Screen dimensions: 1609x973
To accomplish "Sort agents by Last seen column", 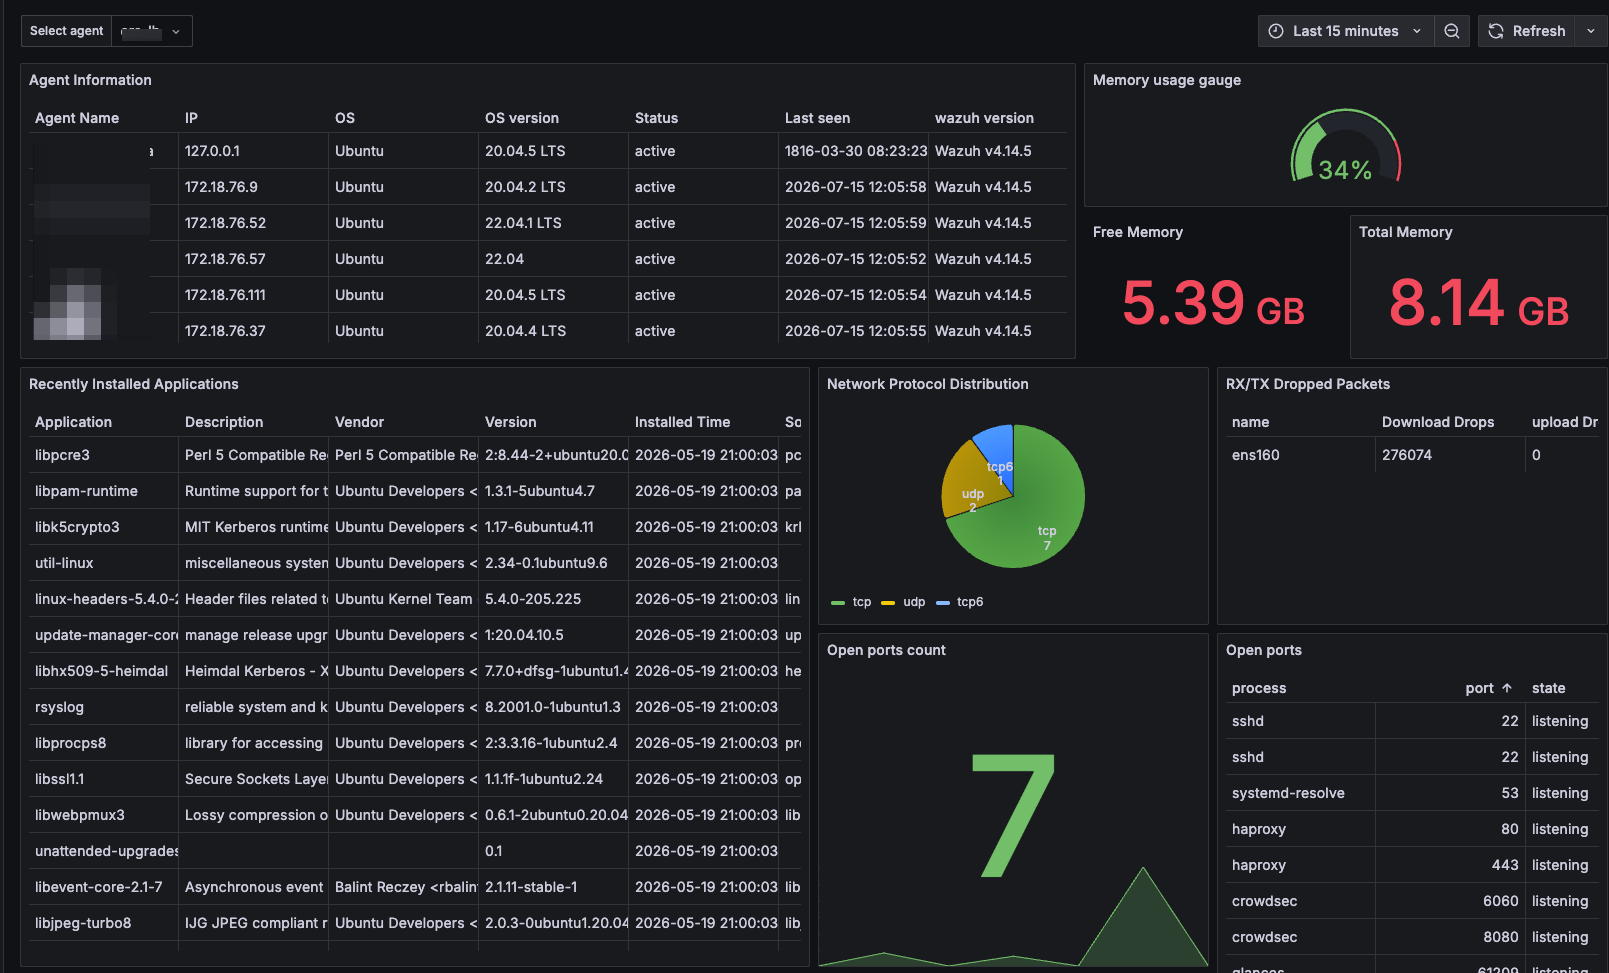I will pos(817,118).
